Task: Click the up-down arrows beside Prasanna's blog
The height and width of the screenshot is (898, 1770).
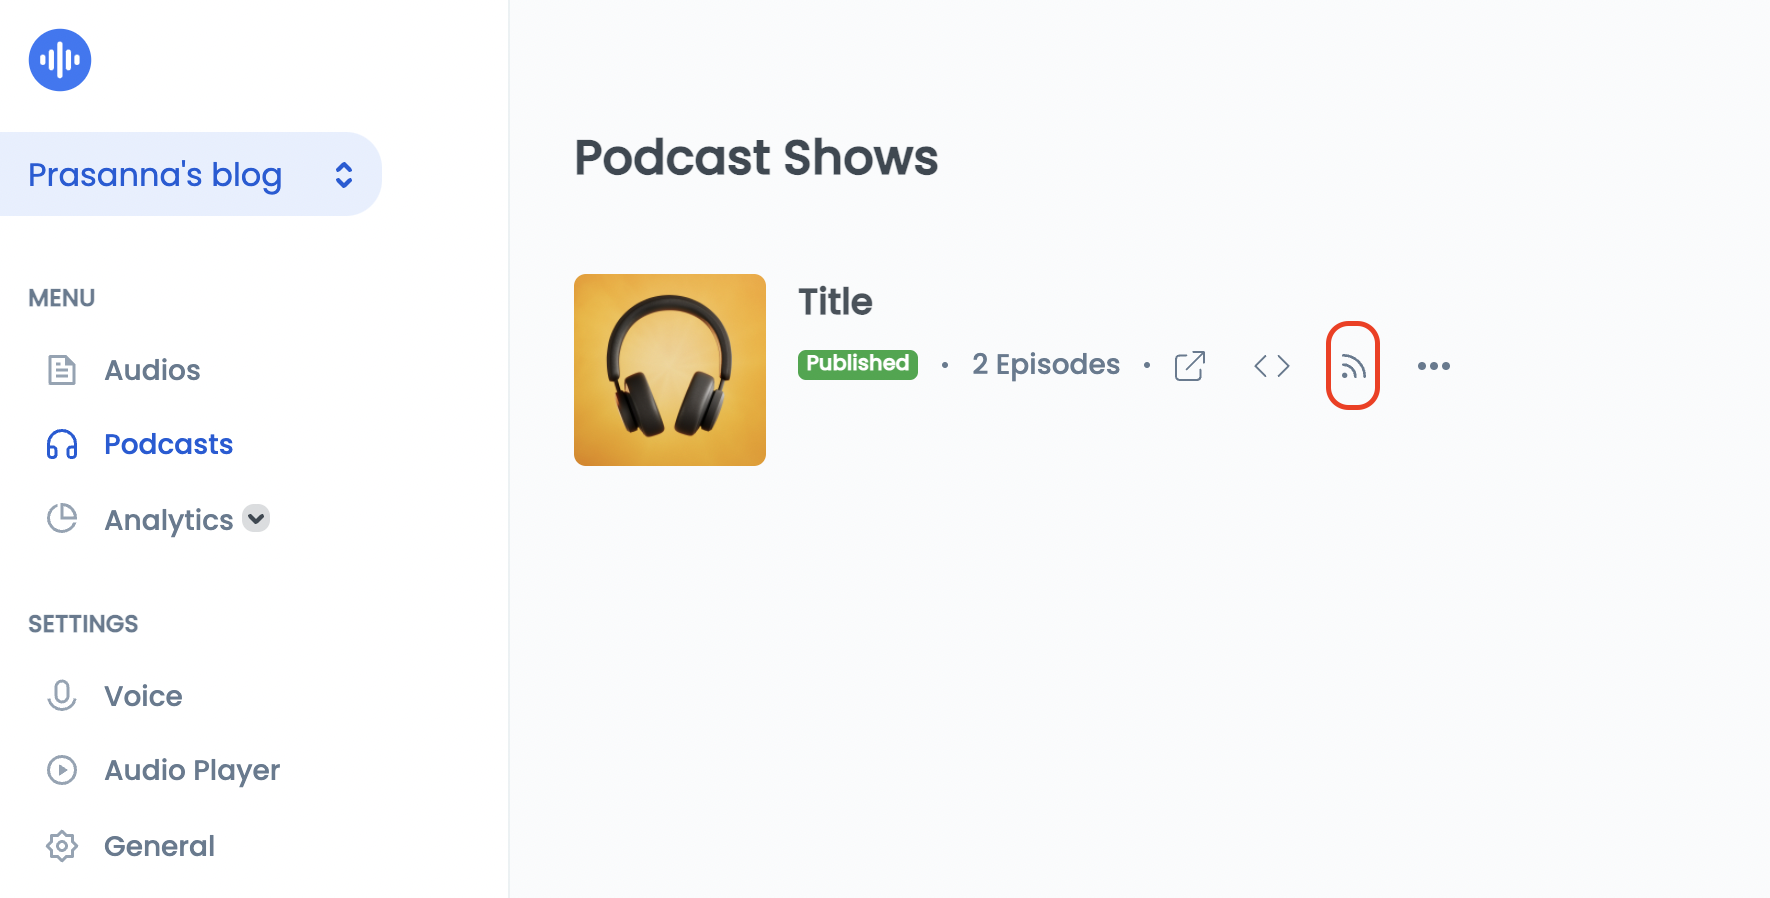Action: click(344, 175)
